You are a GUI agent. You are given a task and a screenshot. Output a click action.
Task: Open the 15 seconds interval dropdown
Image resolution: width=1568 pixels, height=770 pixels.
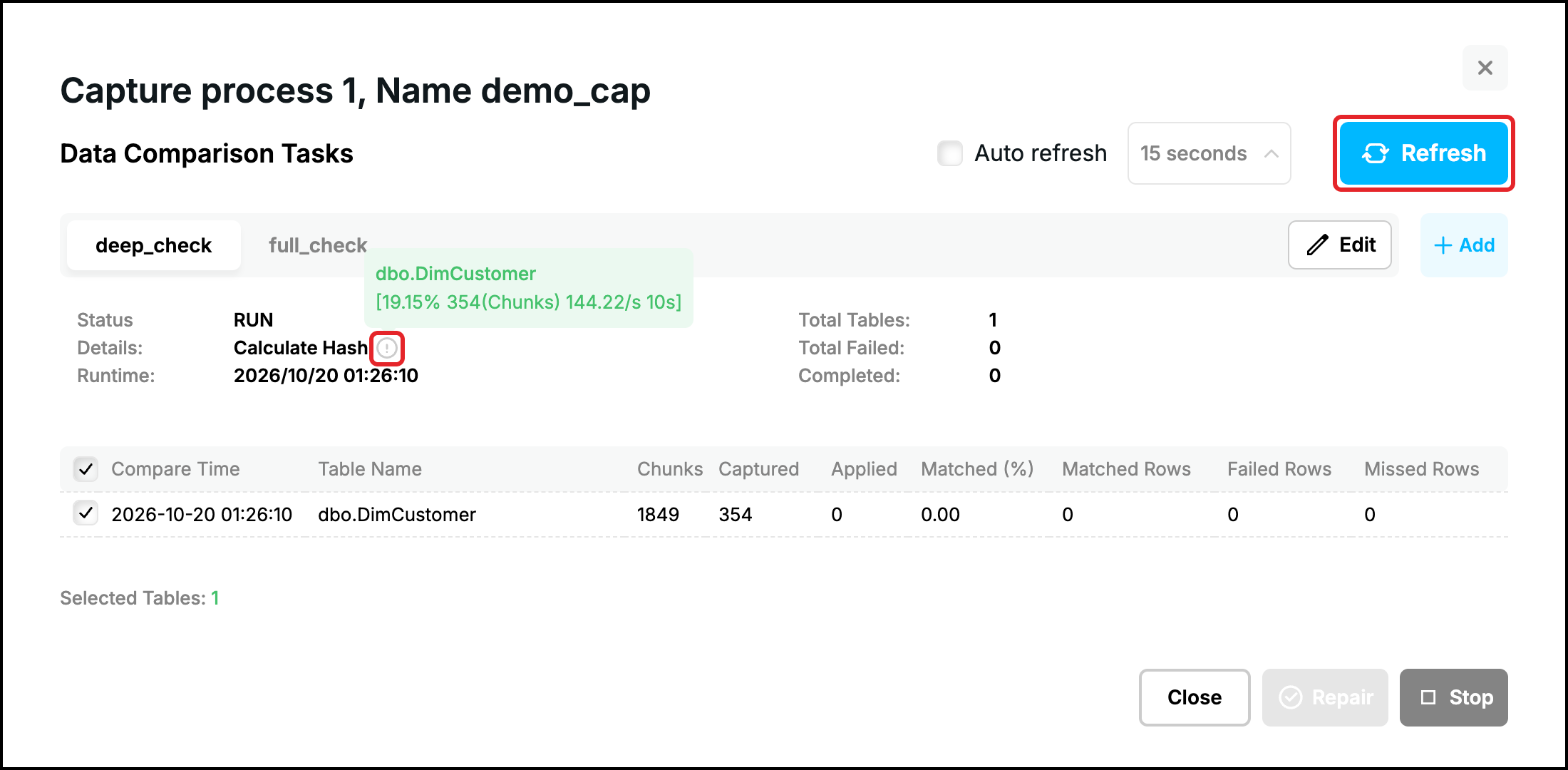(1209, 153)
